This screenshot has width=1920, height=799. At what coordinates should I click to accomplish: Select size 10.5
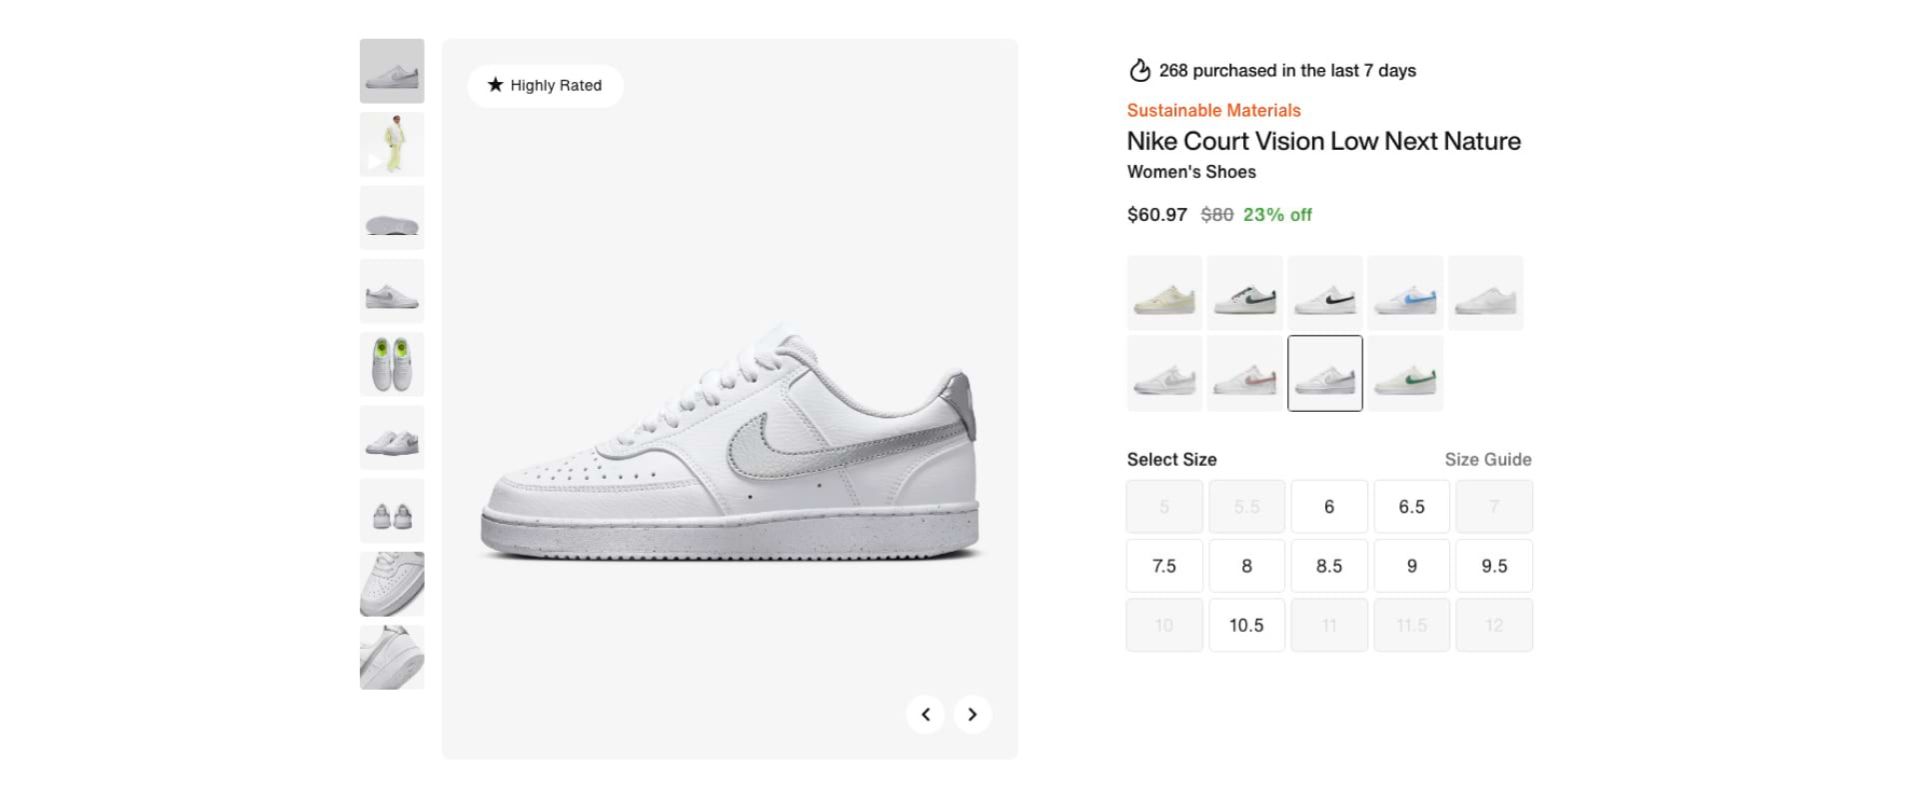click(1246, 624)
